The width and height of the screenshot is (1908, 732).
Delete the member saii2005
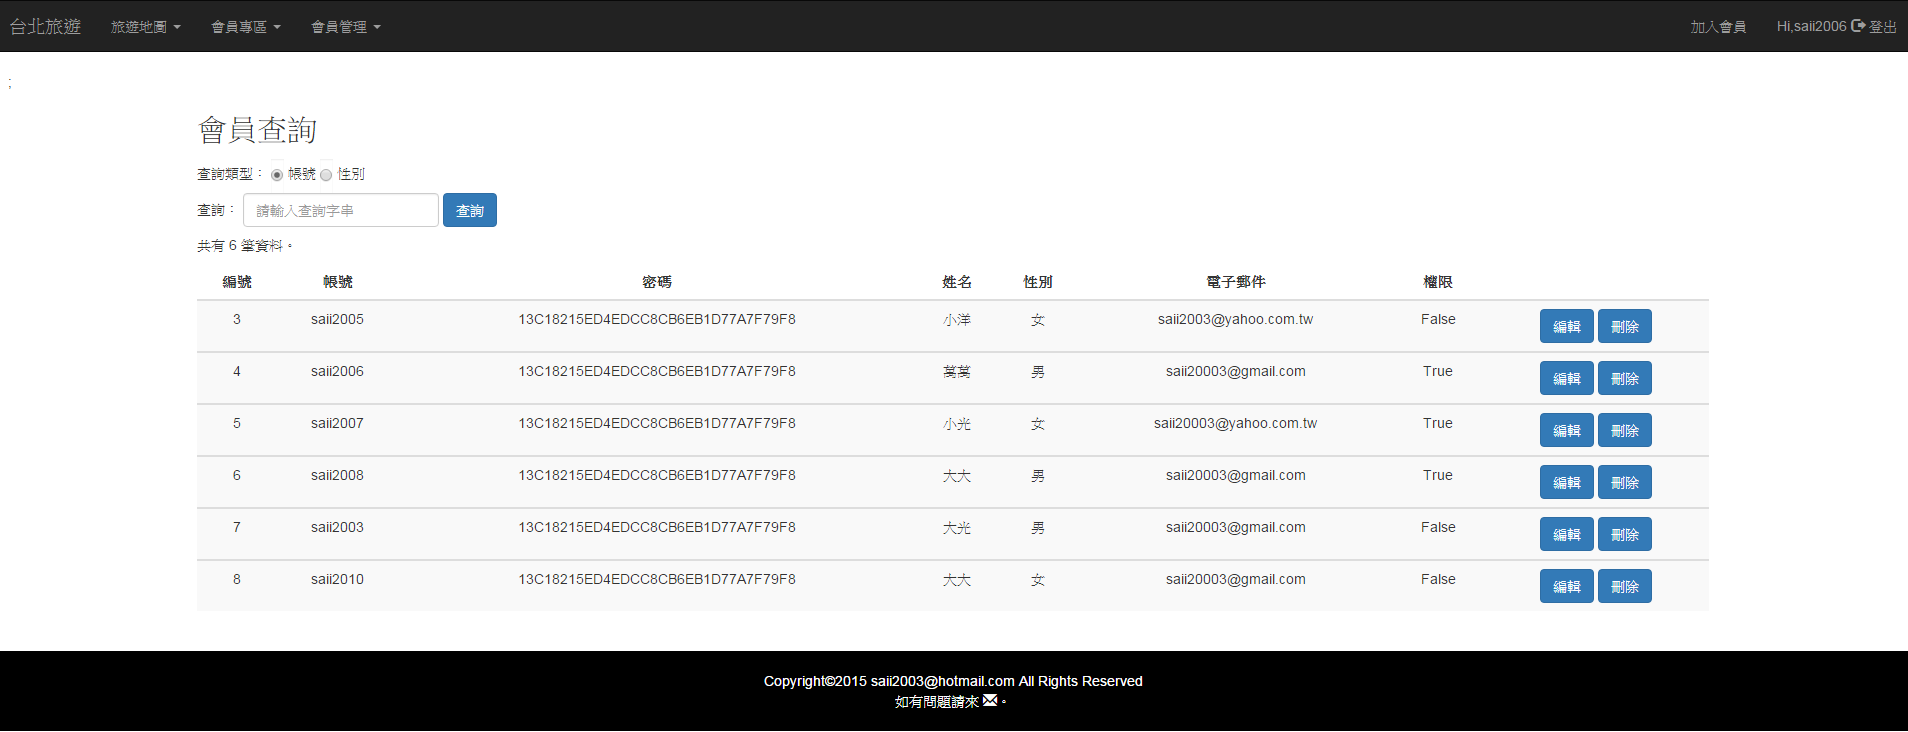[x=1624, y=326]
